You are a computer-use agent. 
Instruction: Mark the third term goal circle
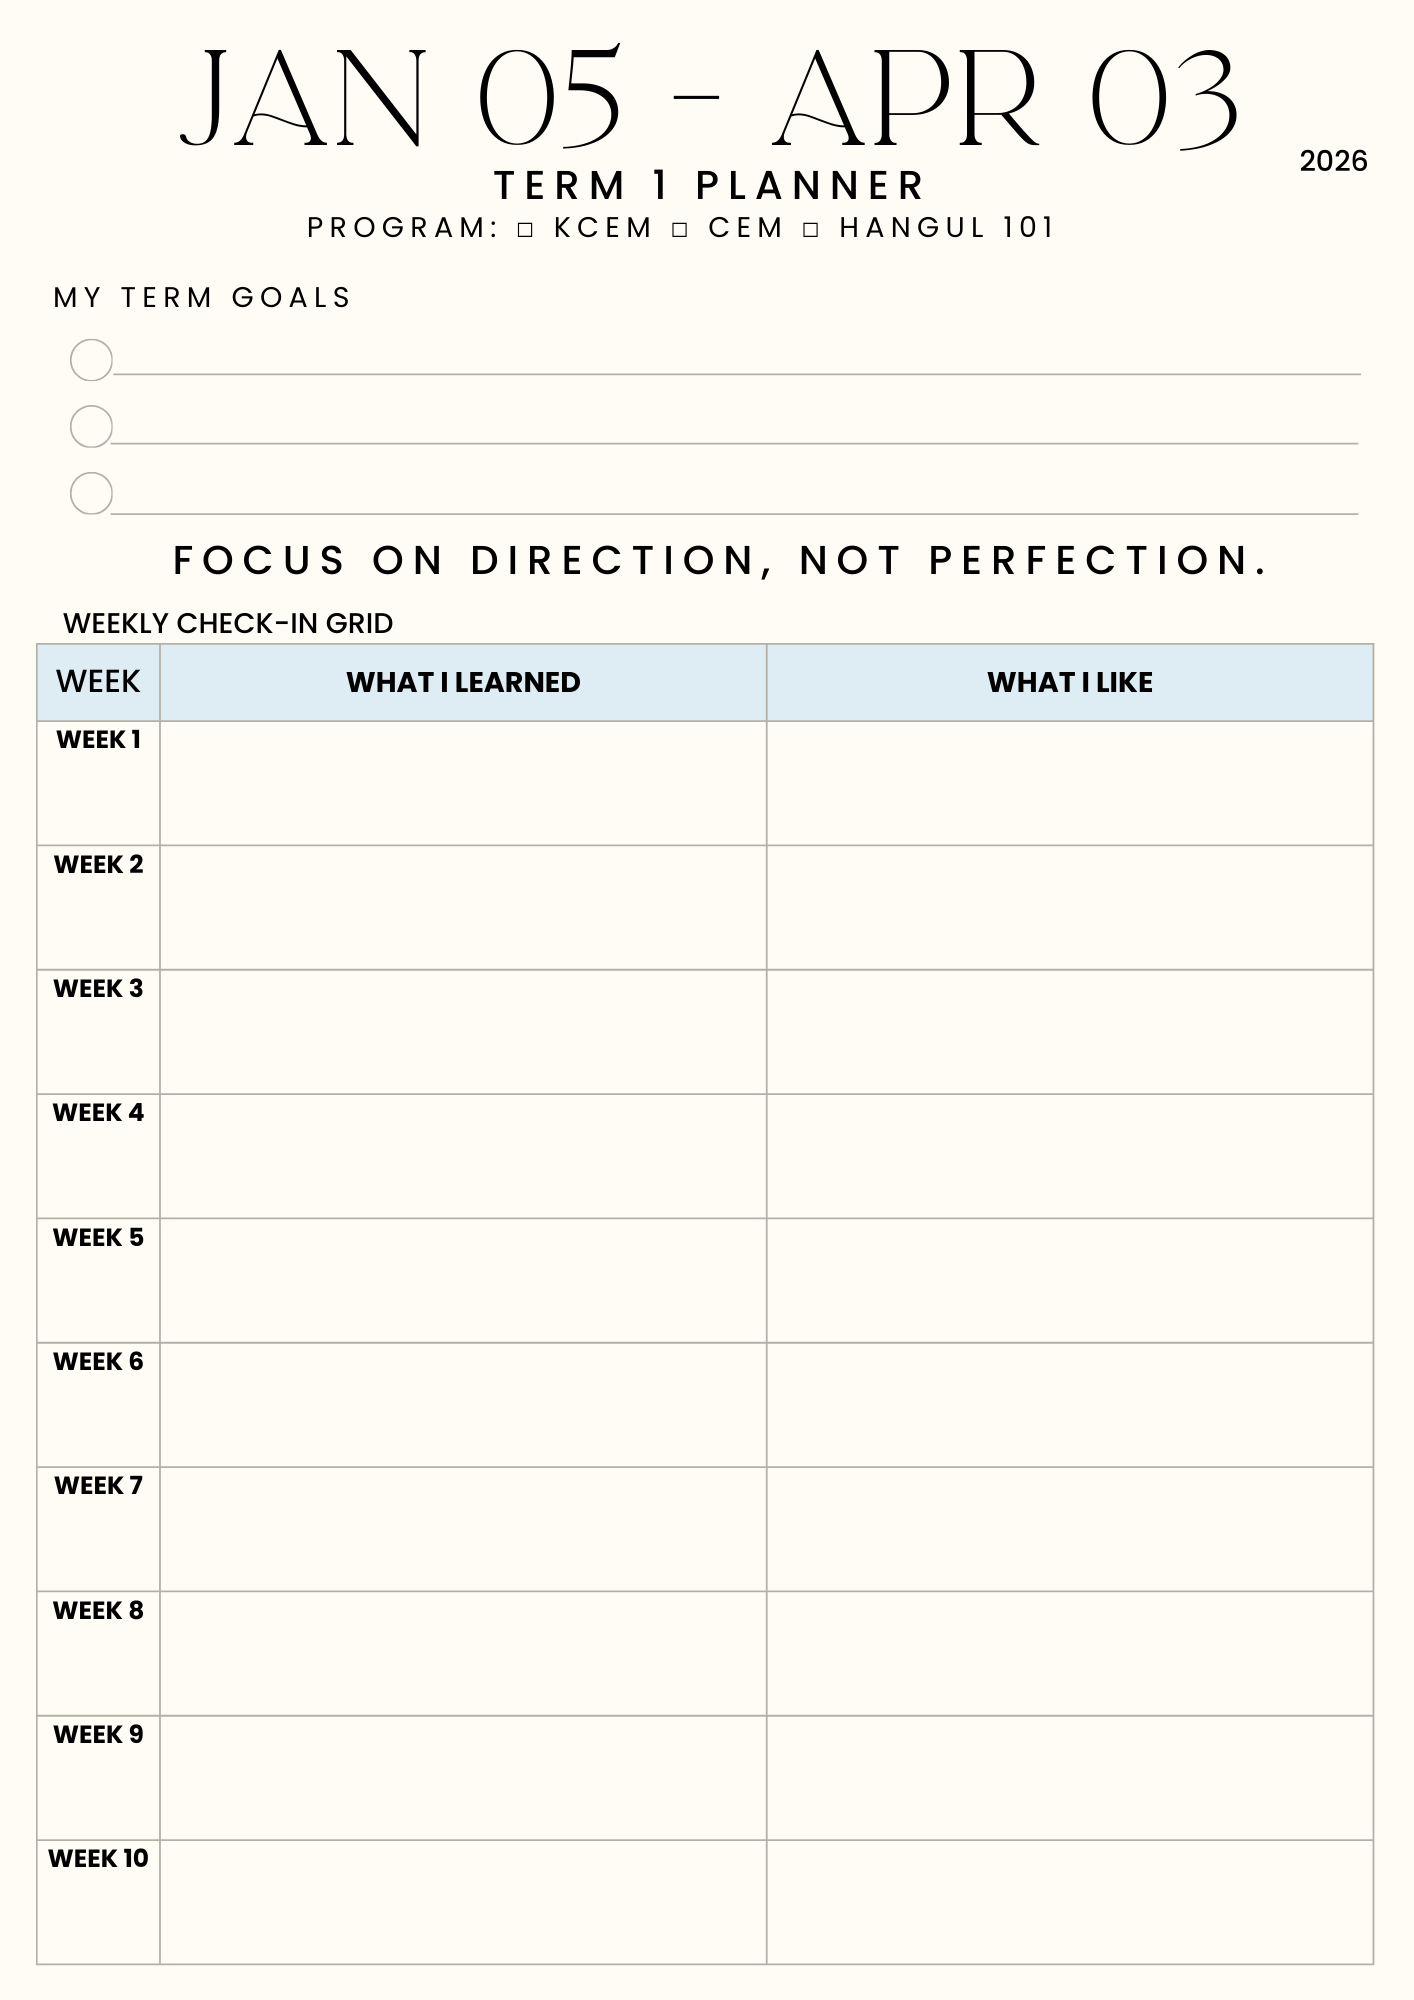[x=91, y=494]
